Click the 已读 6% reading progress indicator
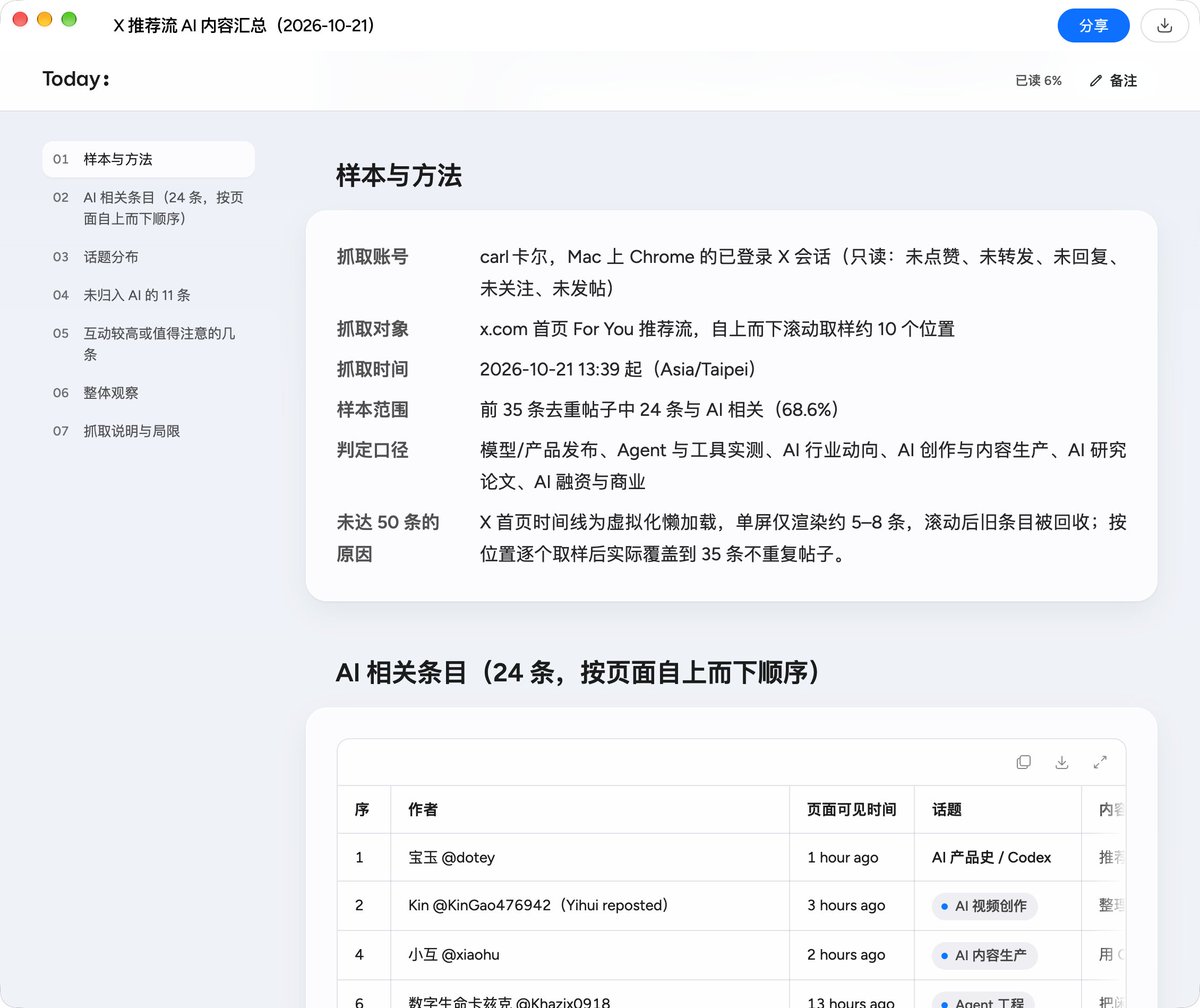1200x1008 pixels. (1038, 81)
